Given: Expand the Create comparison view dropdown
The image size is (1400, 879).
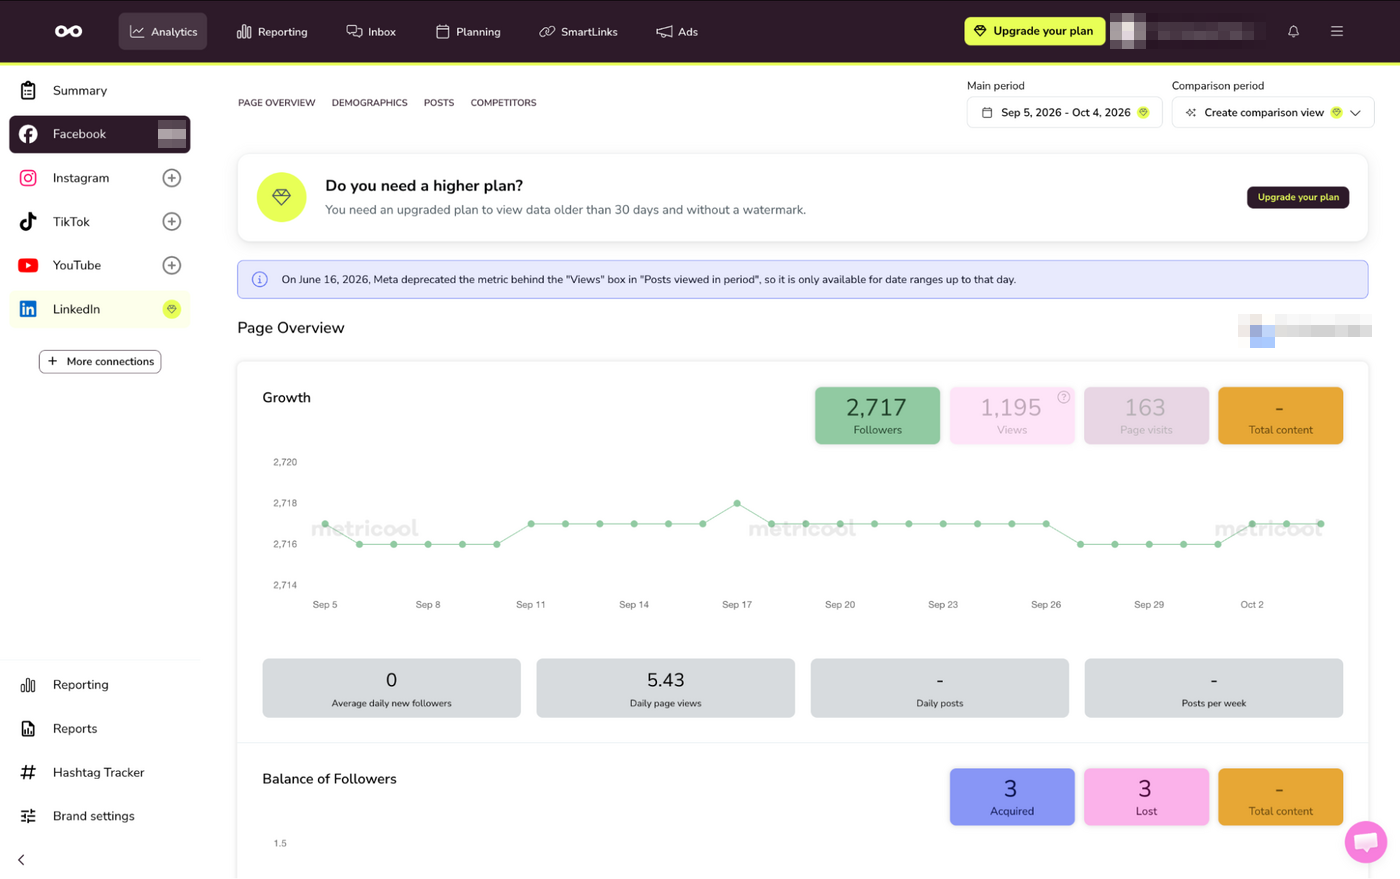Looking at the screenshot, I should (x=1273, y=112).
